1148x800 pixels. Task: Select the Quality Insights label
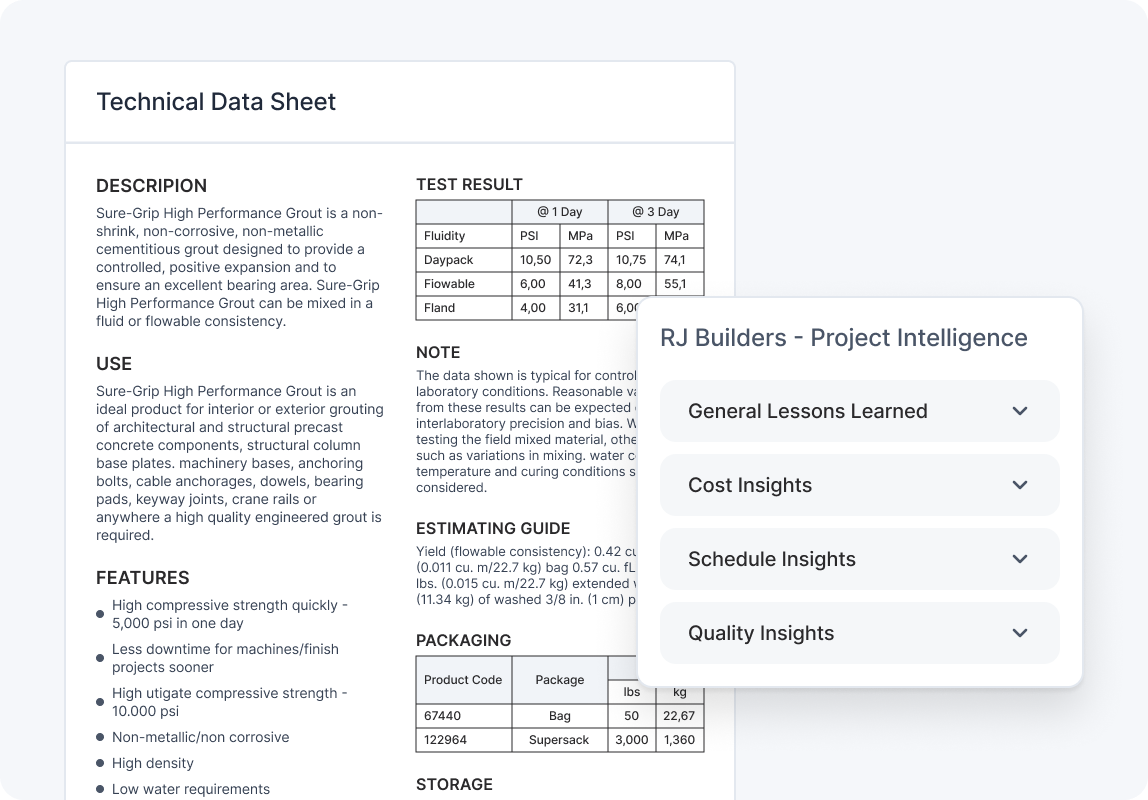(x=760, y=633)
